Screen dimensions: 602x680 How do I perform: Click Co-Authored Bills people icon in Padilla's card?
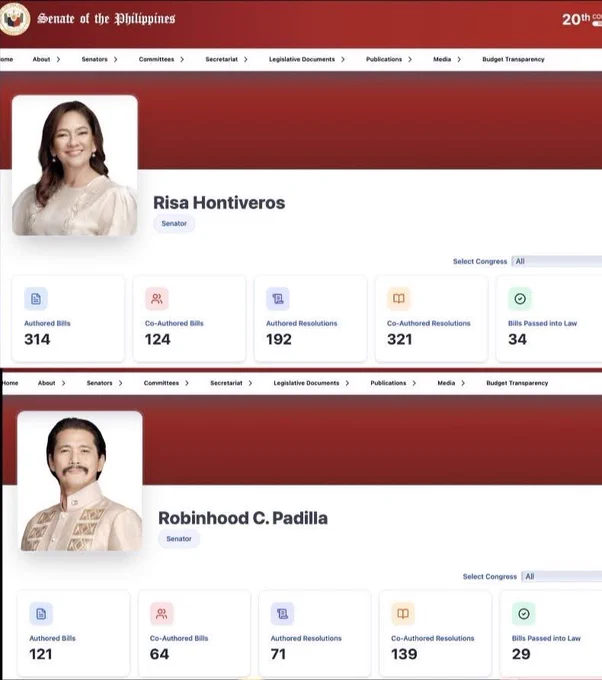coord(161,614)
